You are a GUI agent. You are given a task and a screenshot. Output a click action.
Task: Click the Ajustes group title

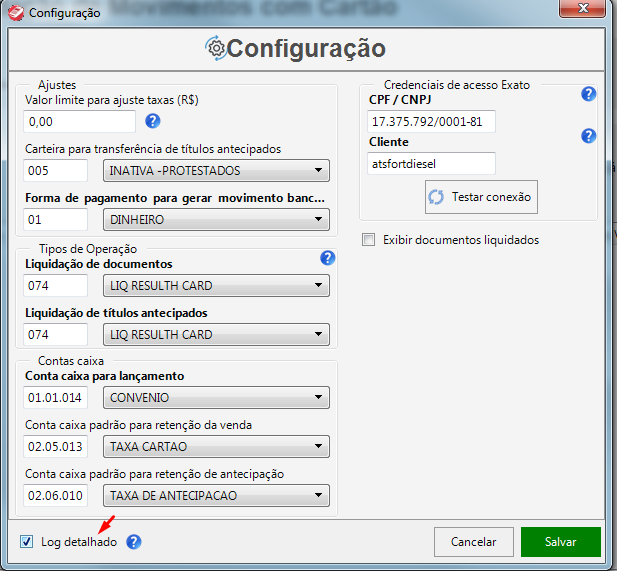point(57,85)
